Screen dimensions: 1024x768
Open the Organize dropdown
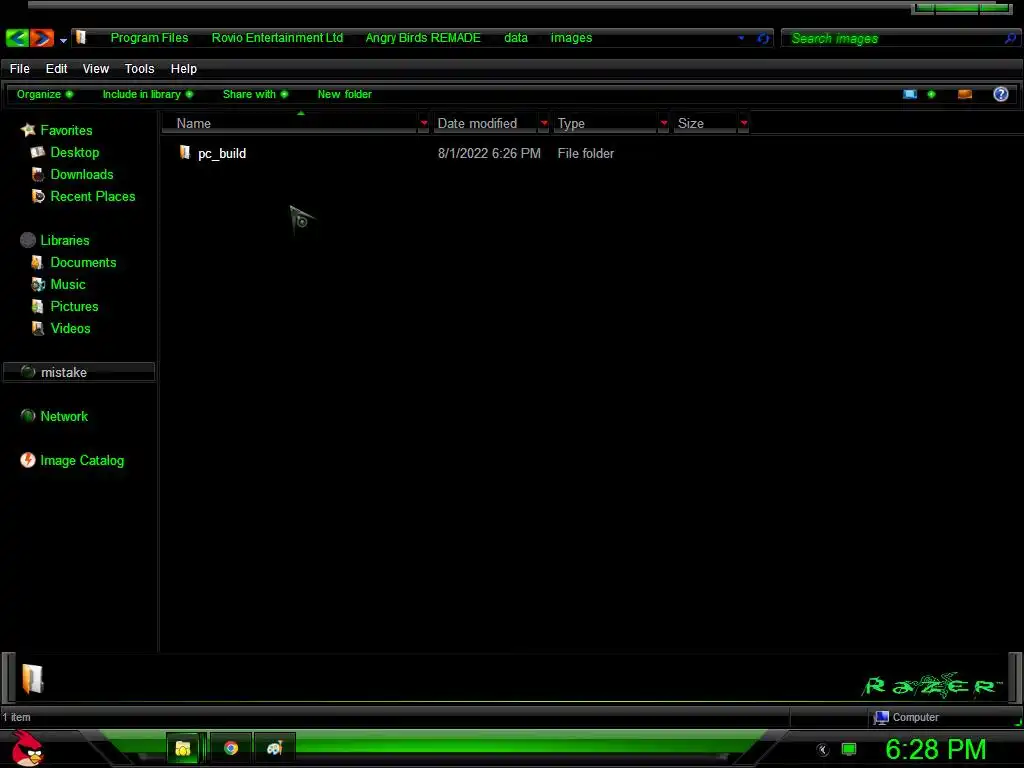pos(44,94)
